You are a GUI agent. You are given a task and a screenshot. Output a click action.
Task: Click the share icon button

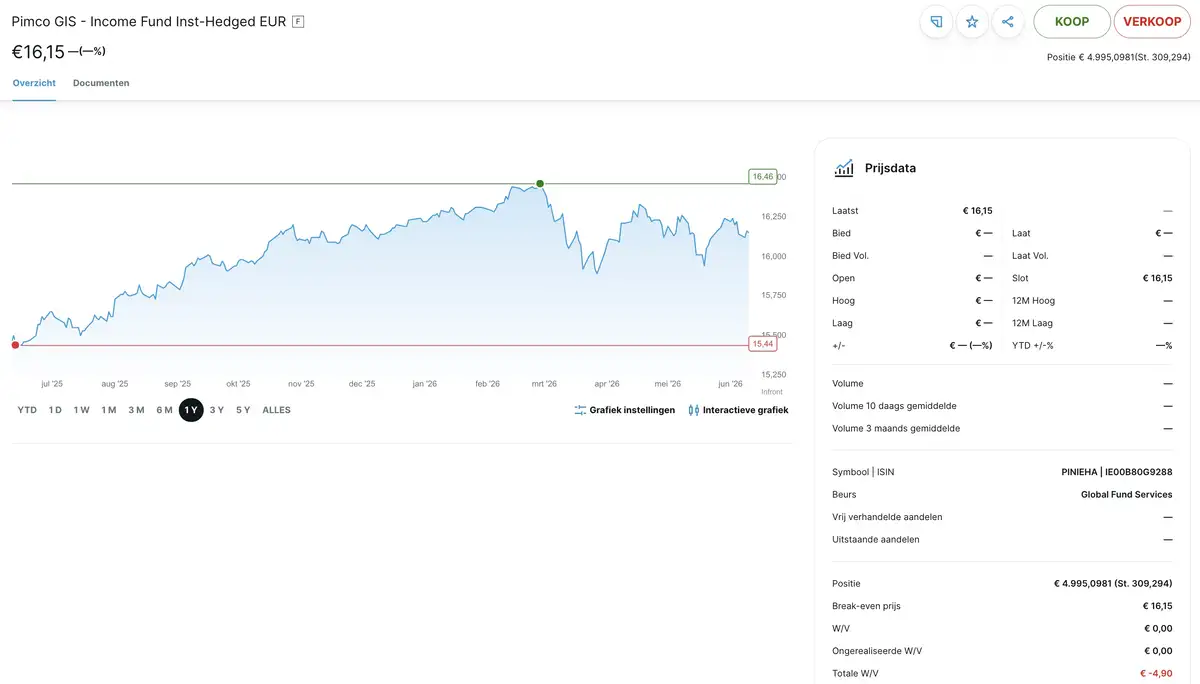tap(1007, 21)
